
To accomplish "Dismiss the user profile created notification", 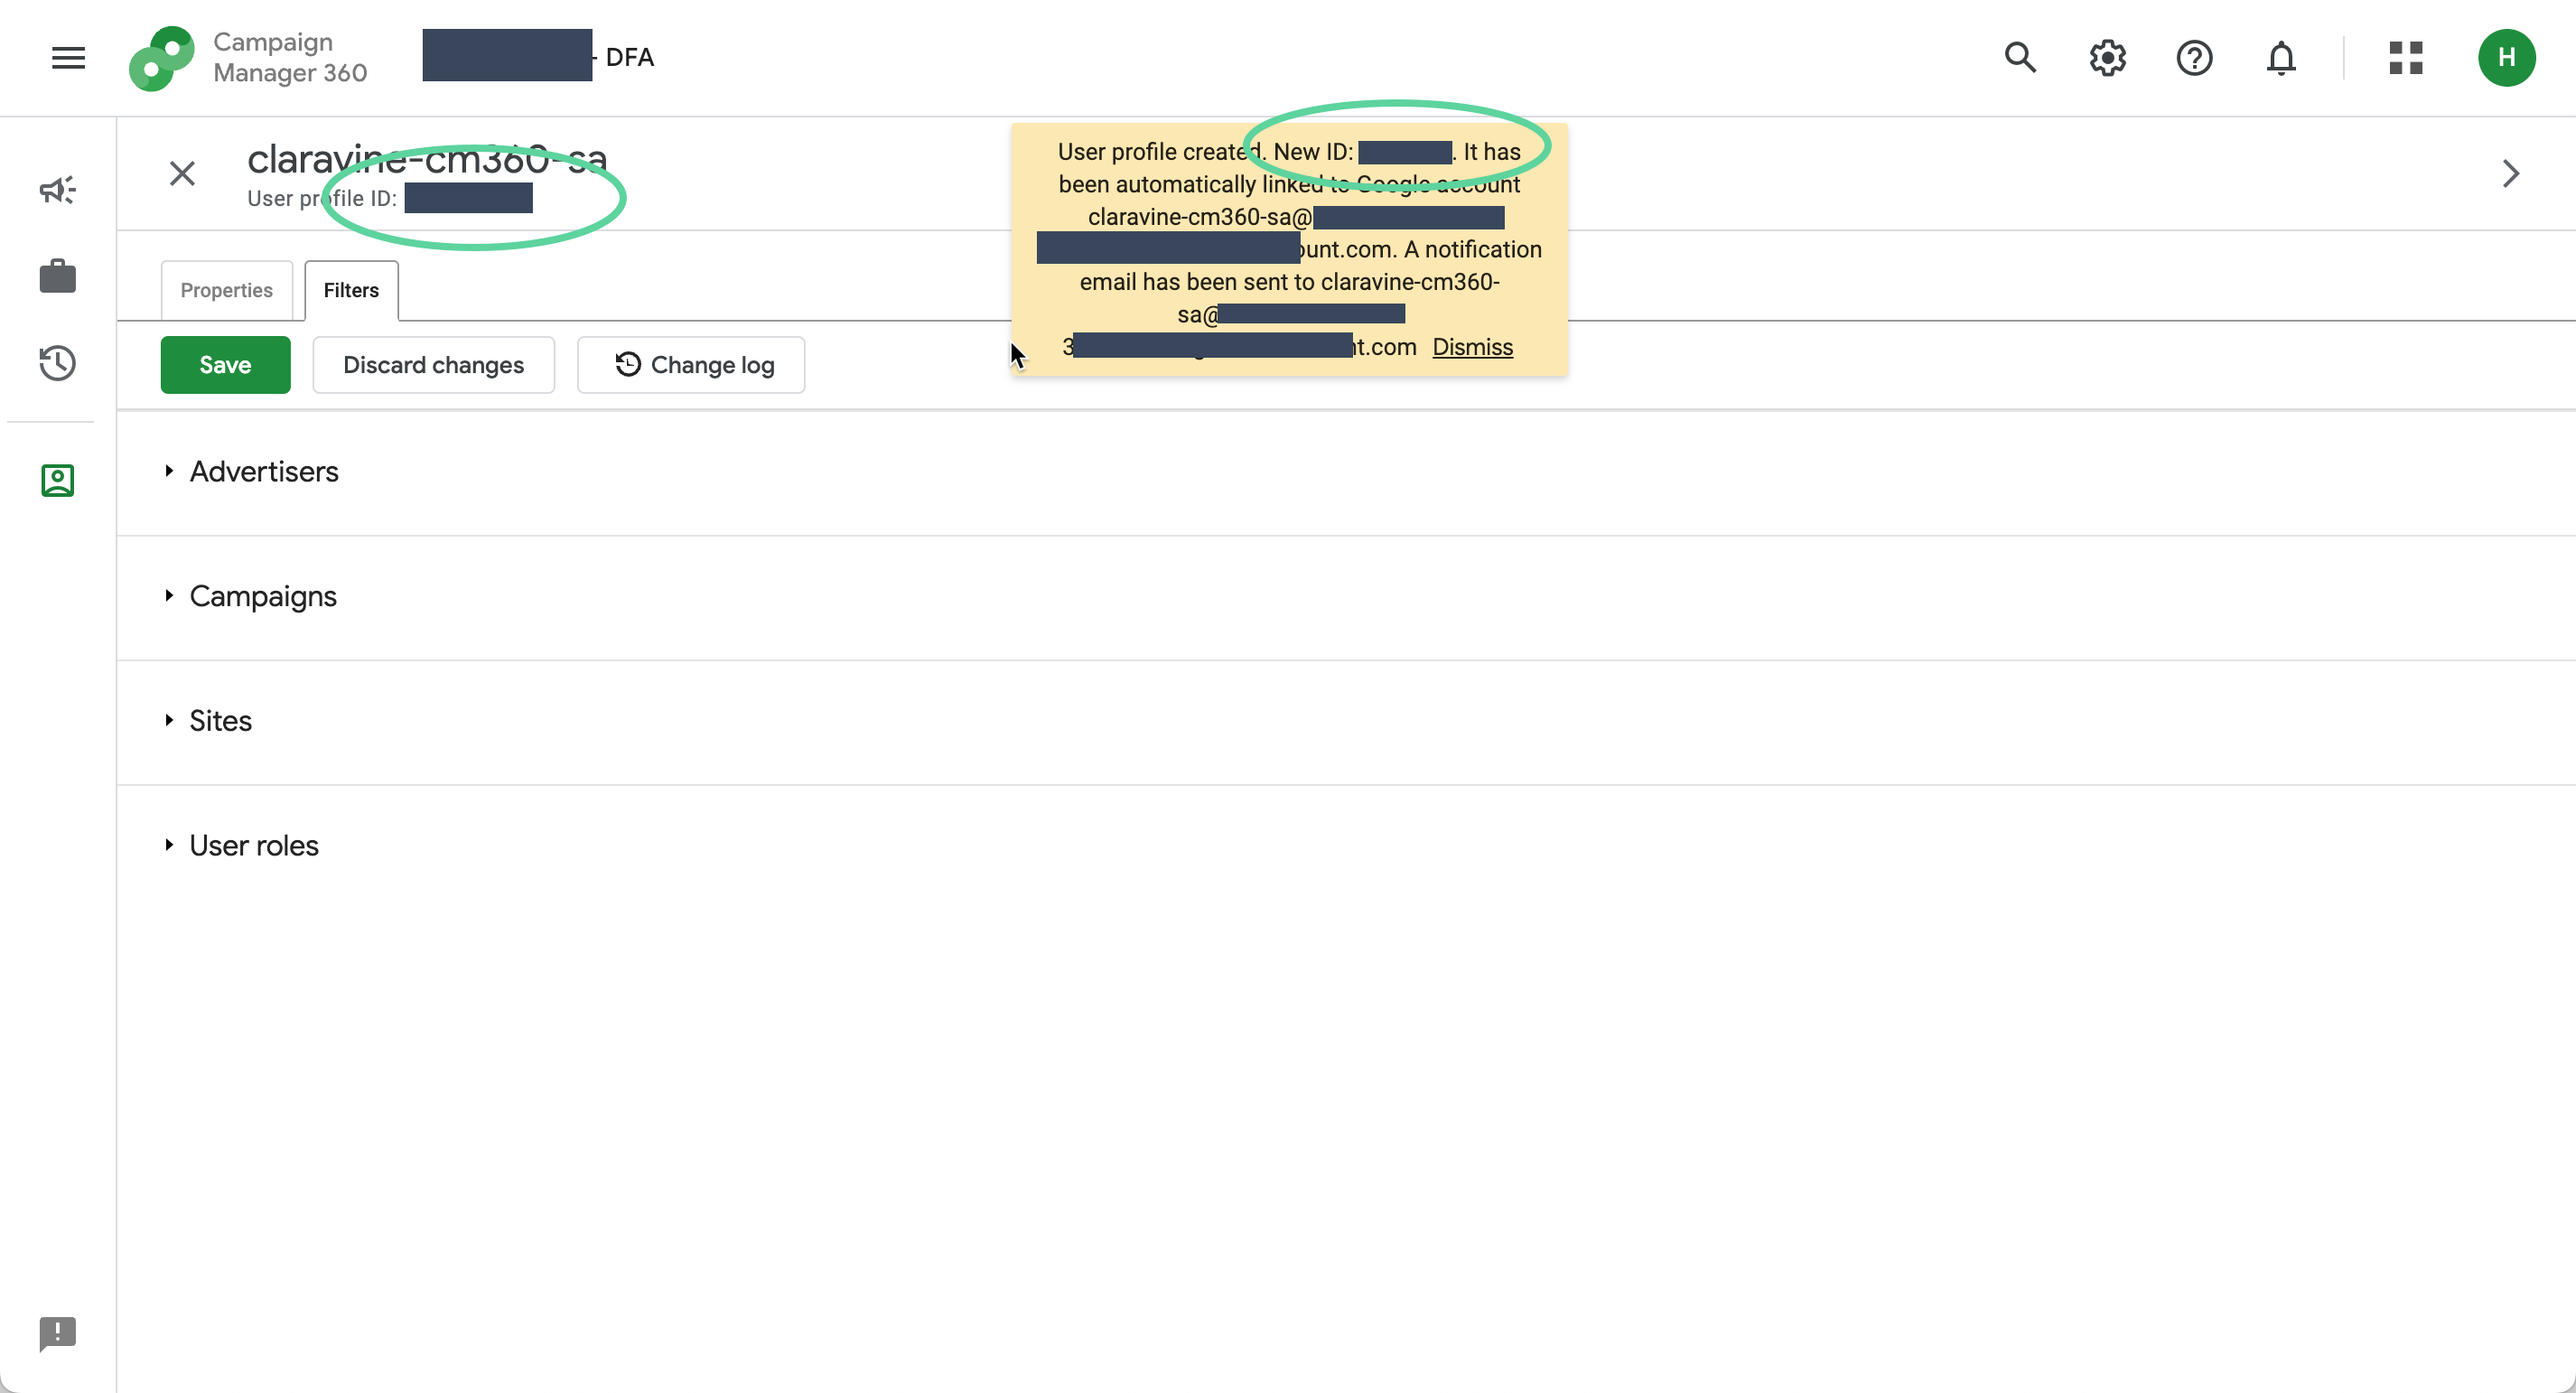I will pyautogui.click(x=1472, y=347).
